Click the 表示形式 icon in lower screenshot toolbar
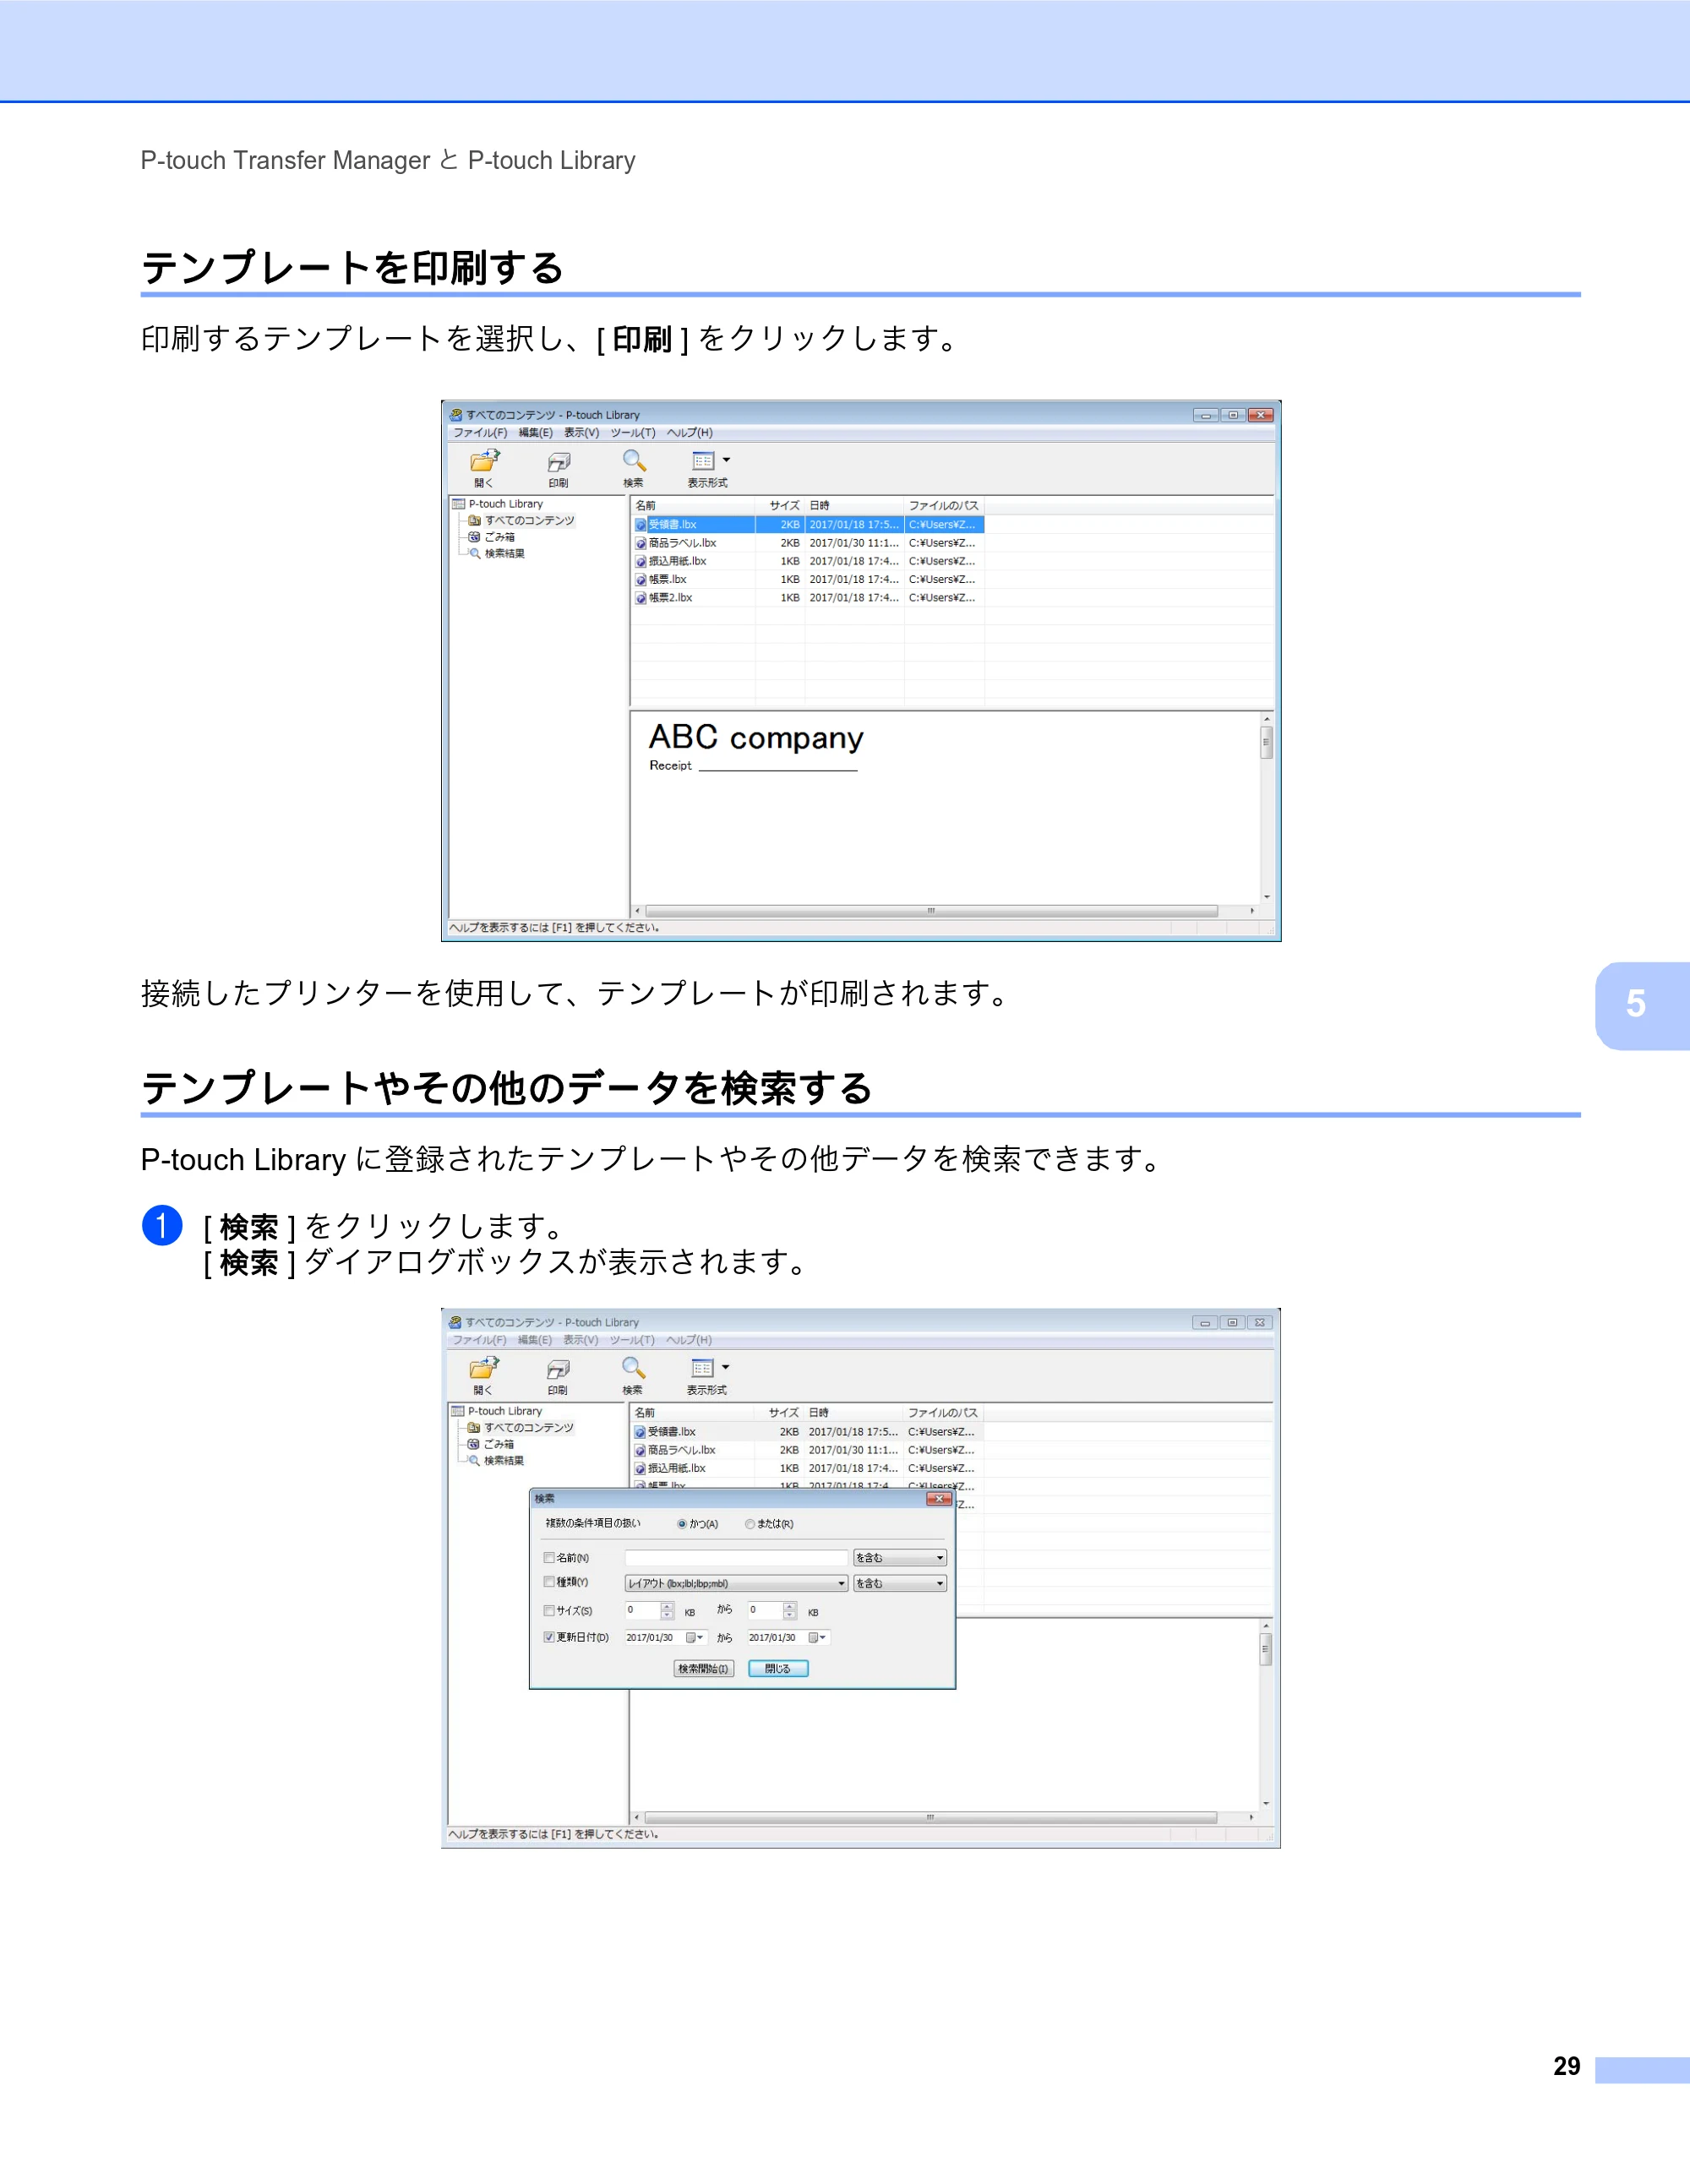 [x=702, y=1368]
